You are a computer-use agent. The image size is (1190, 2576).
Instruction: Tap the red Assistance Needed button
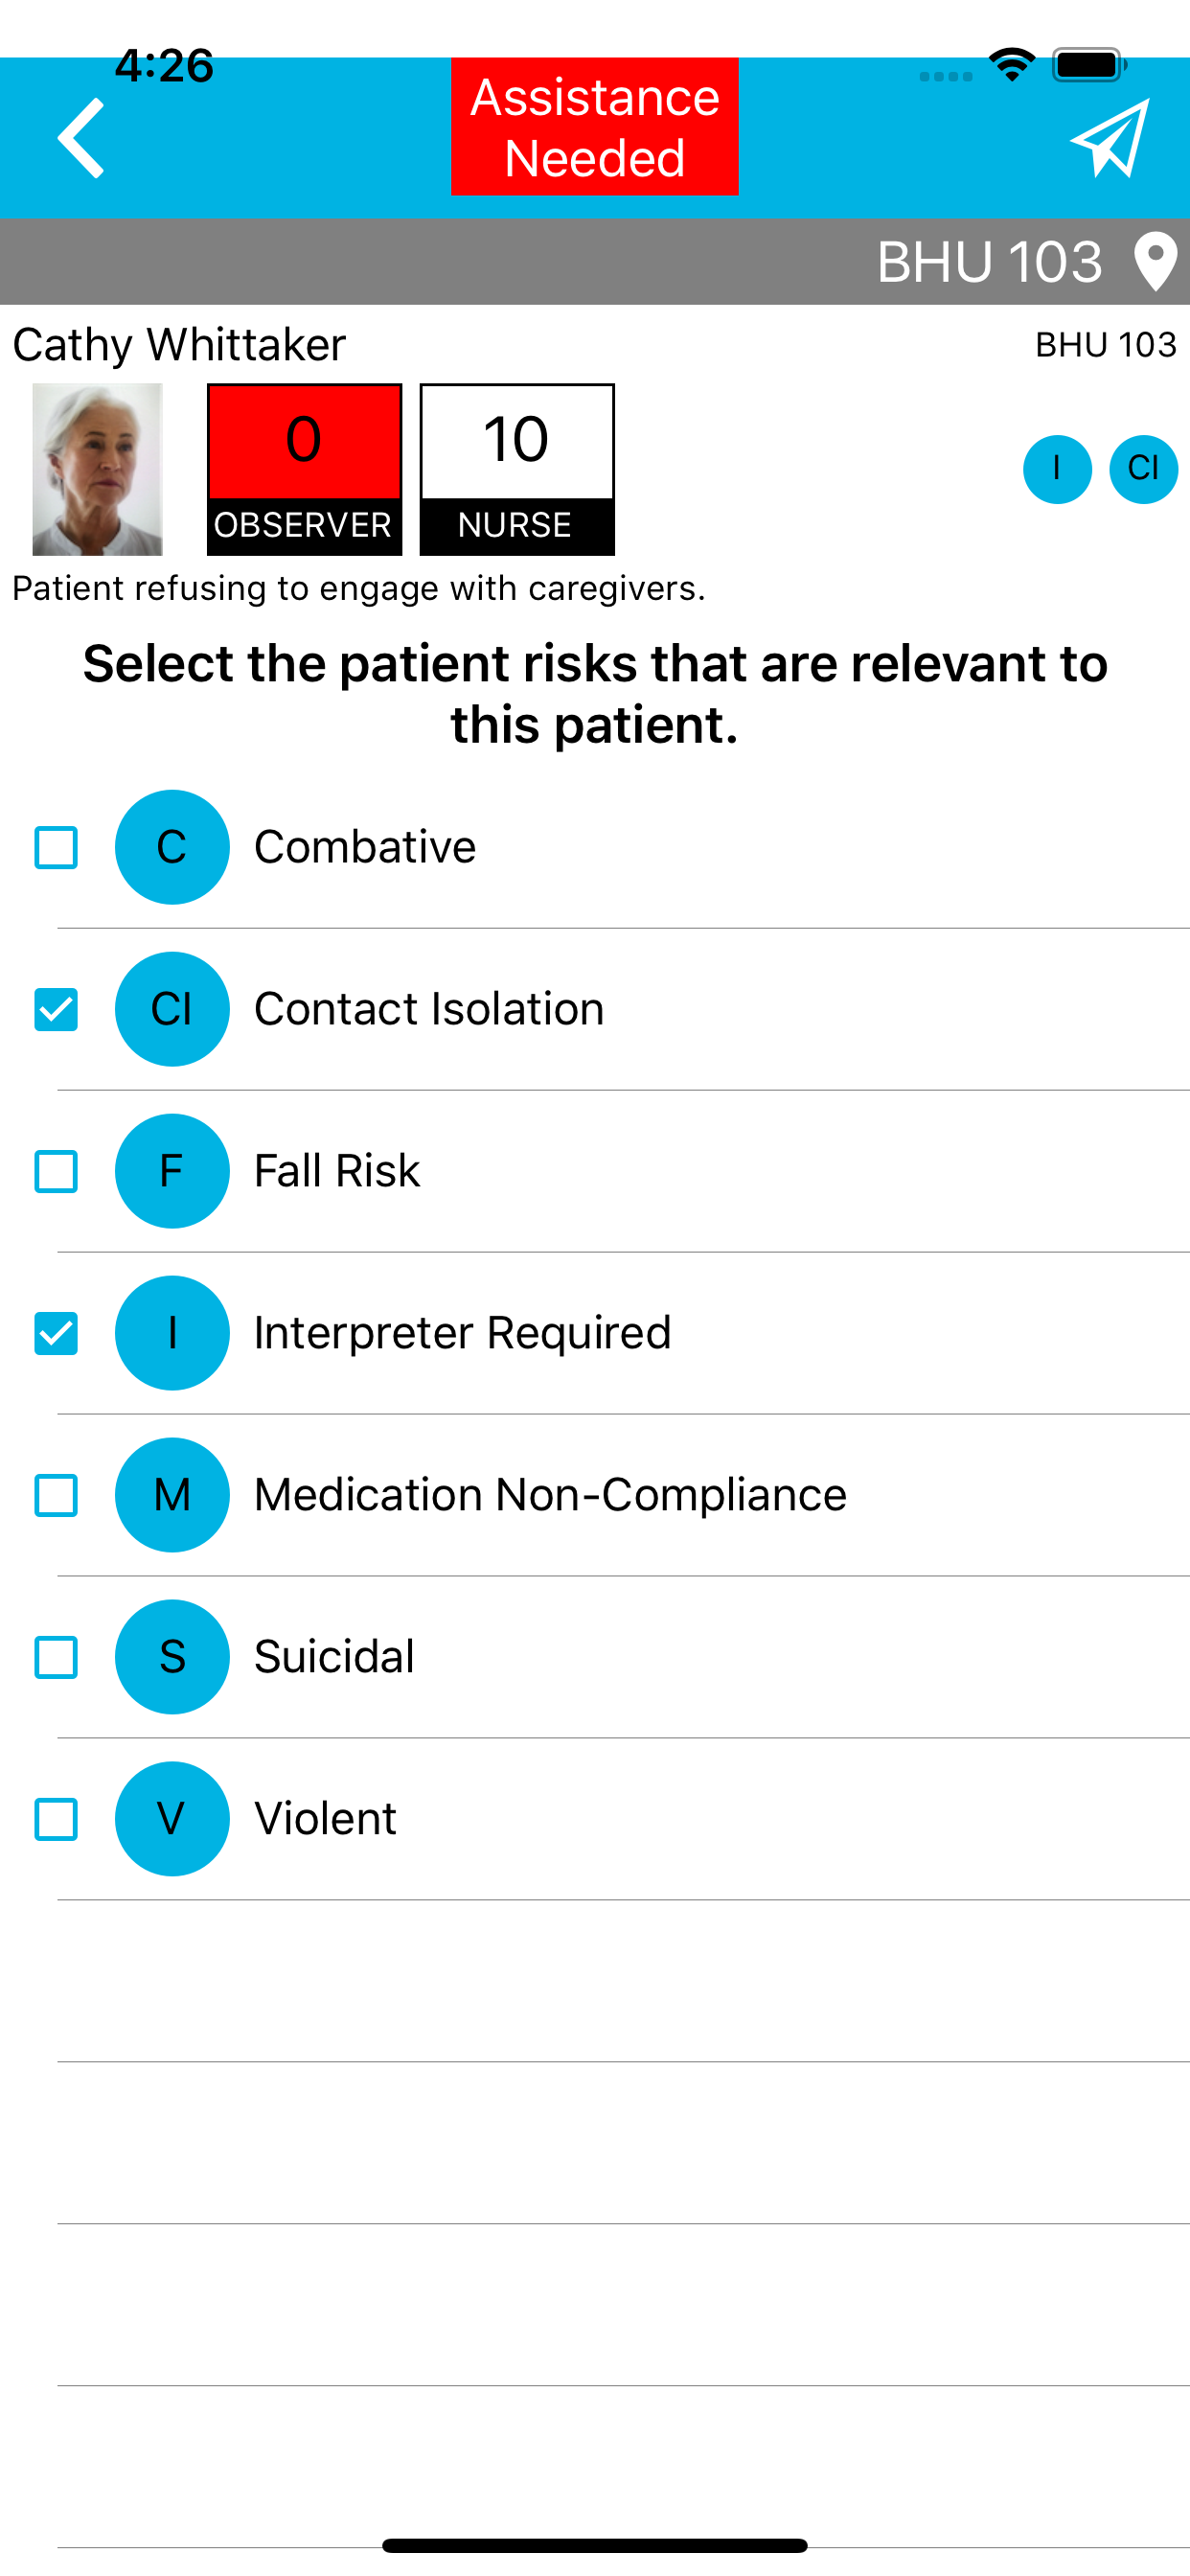click(595, 127)
